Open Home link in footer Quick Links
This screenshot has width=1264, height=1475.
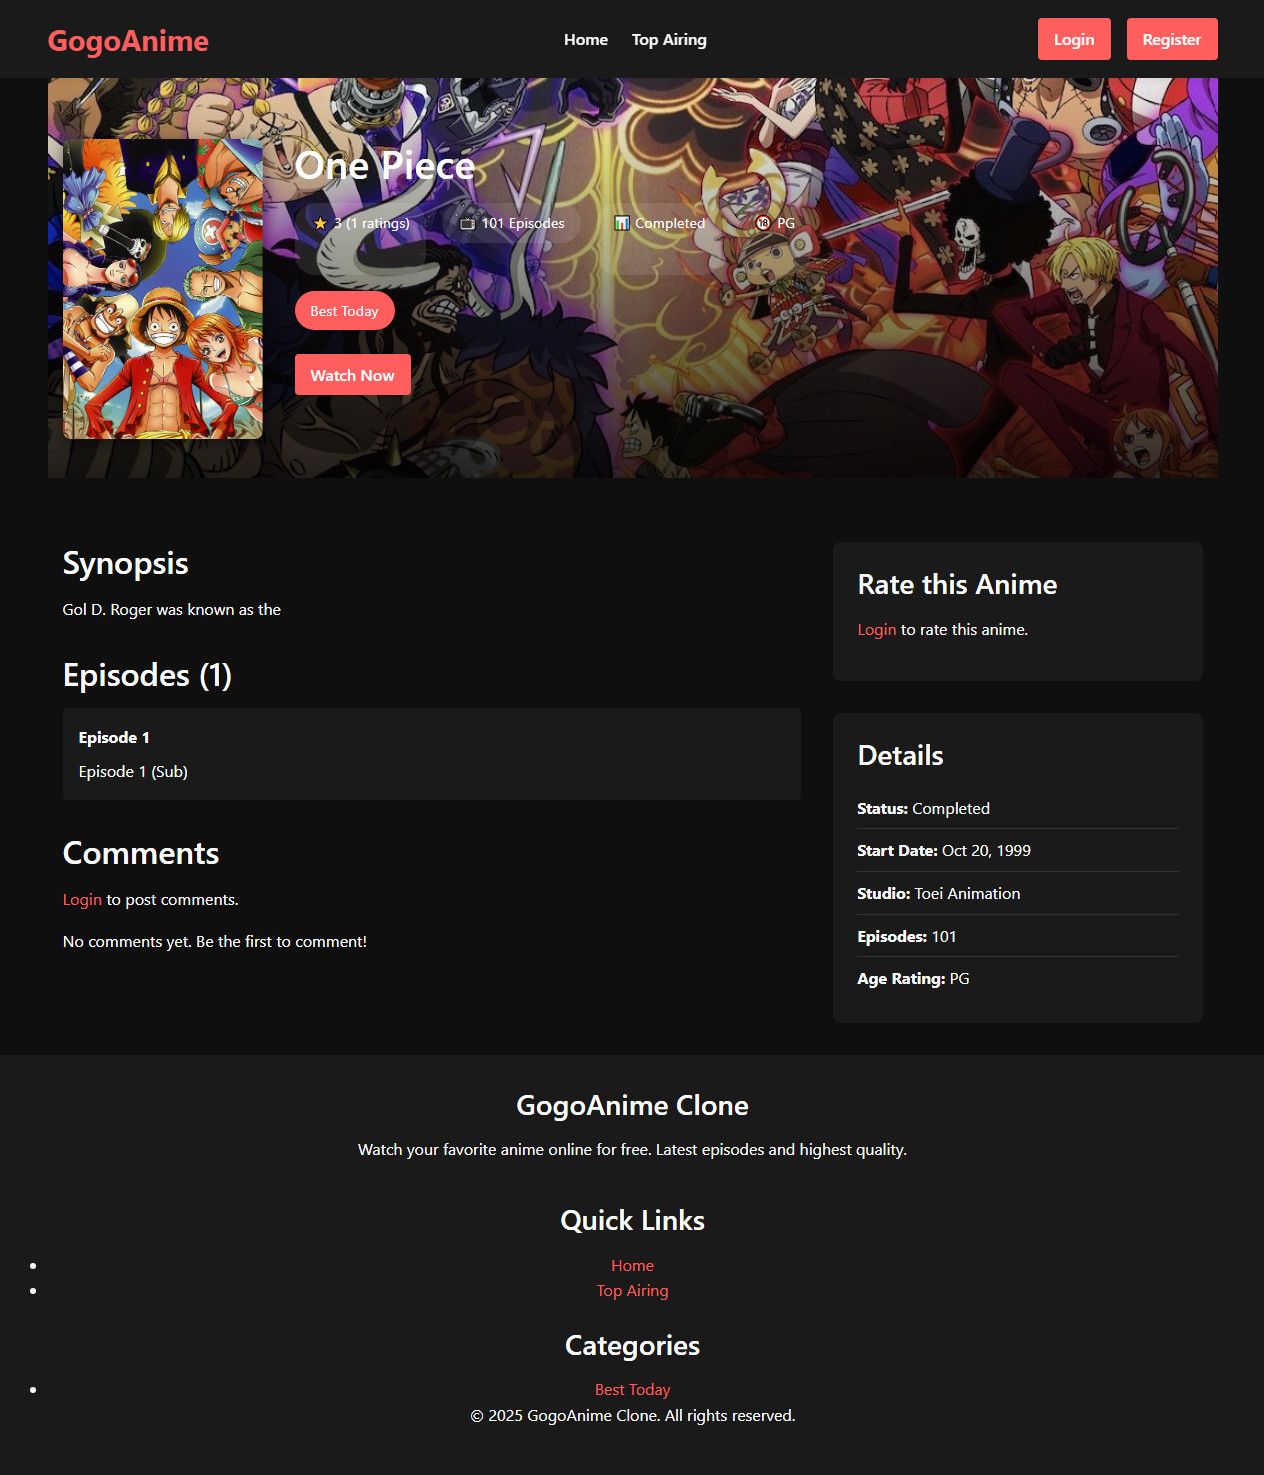(x=632, y=1266)
